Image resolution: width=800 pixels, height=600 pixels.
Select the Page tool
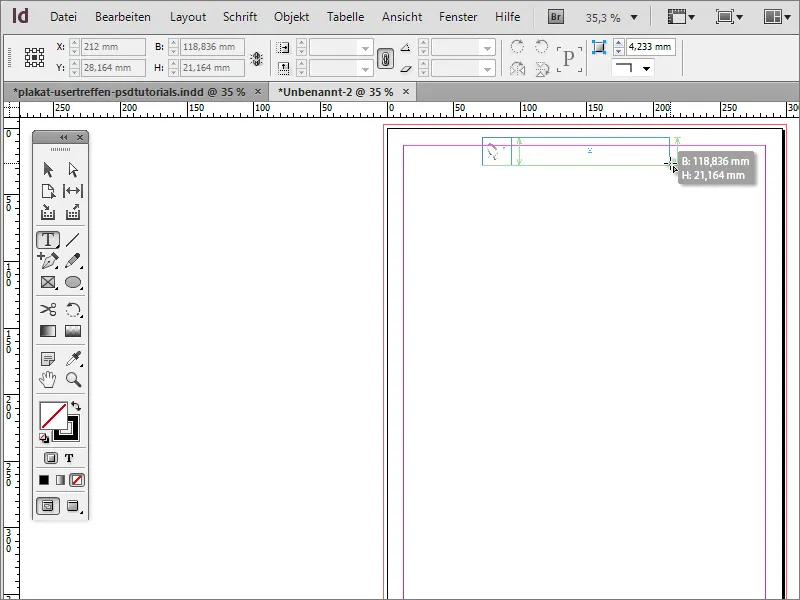(x=48, y=191)
